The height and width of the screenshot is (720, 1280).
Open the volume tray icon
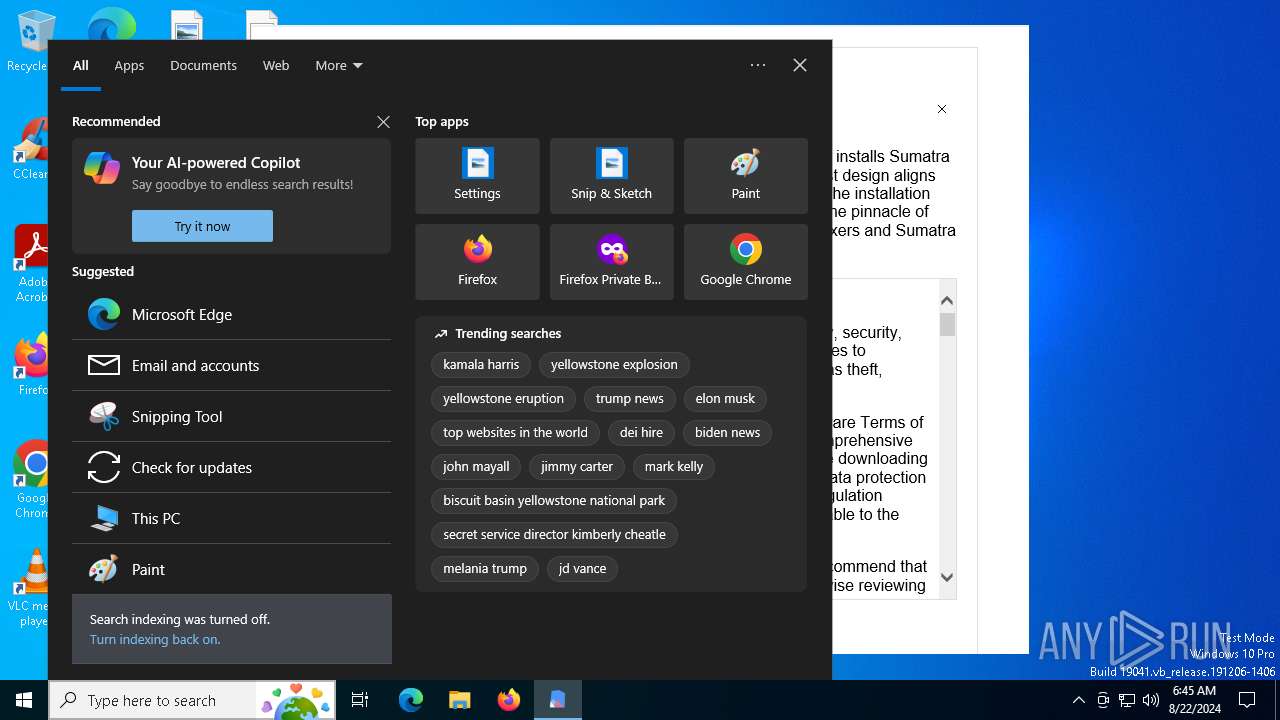coord(1151,700)
